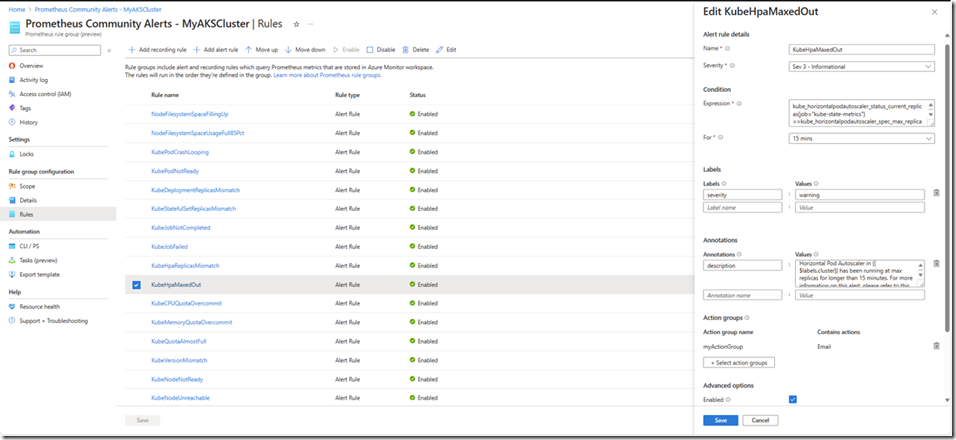The width and height of the screenshot is (956, 440).
Task: Open Locks under Settings
Action: [26, 154]
